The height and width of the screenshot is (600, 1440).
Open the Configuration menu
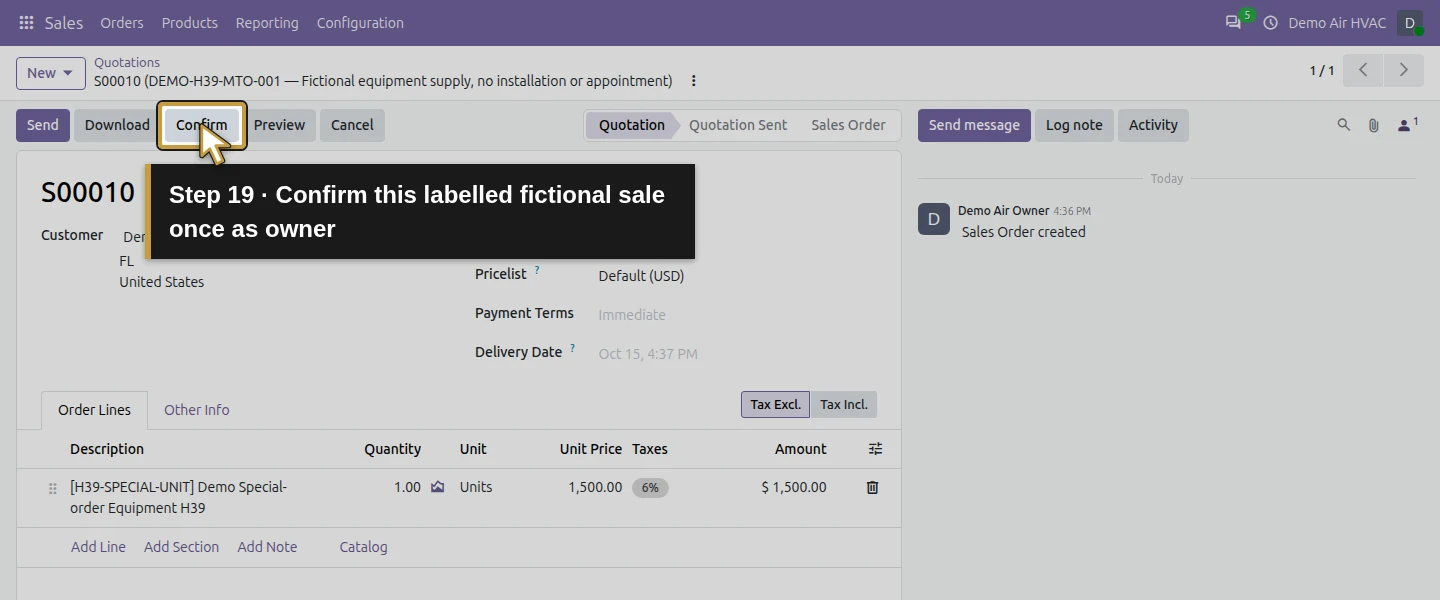pos(360,22)
